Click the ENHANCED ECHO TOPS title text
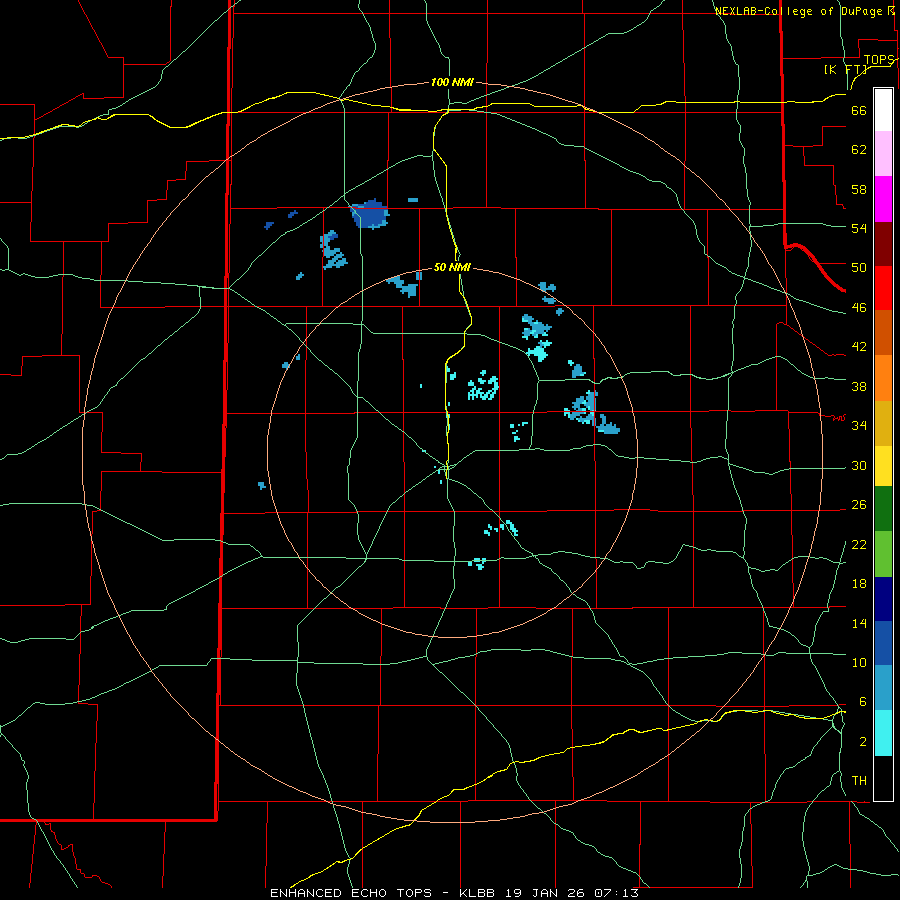Image resolution: width=900 pixels, height=900 pixels. [x=351, y=893]
